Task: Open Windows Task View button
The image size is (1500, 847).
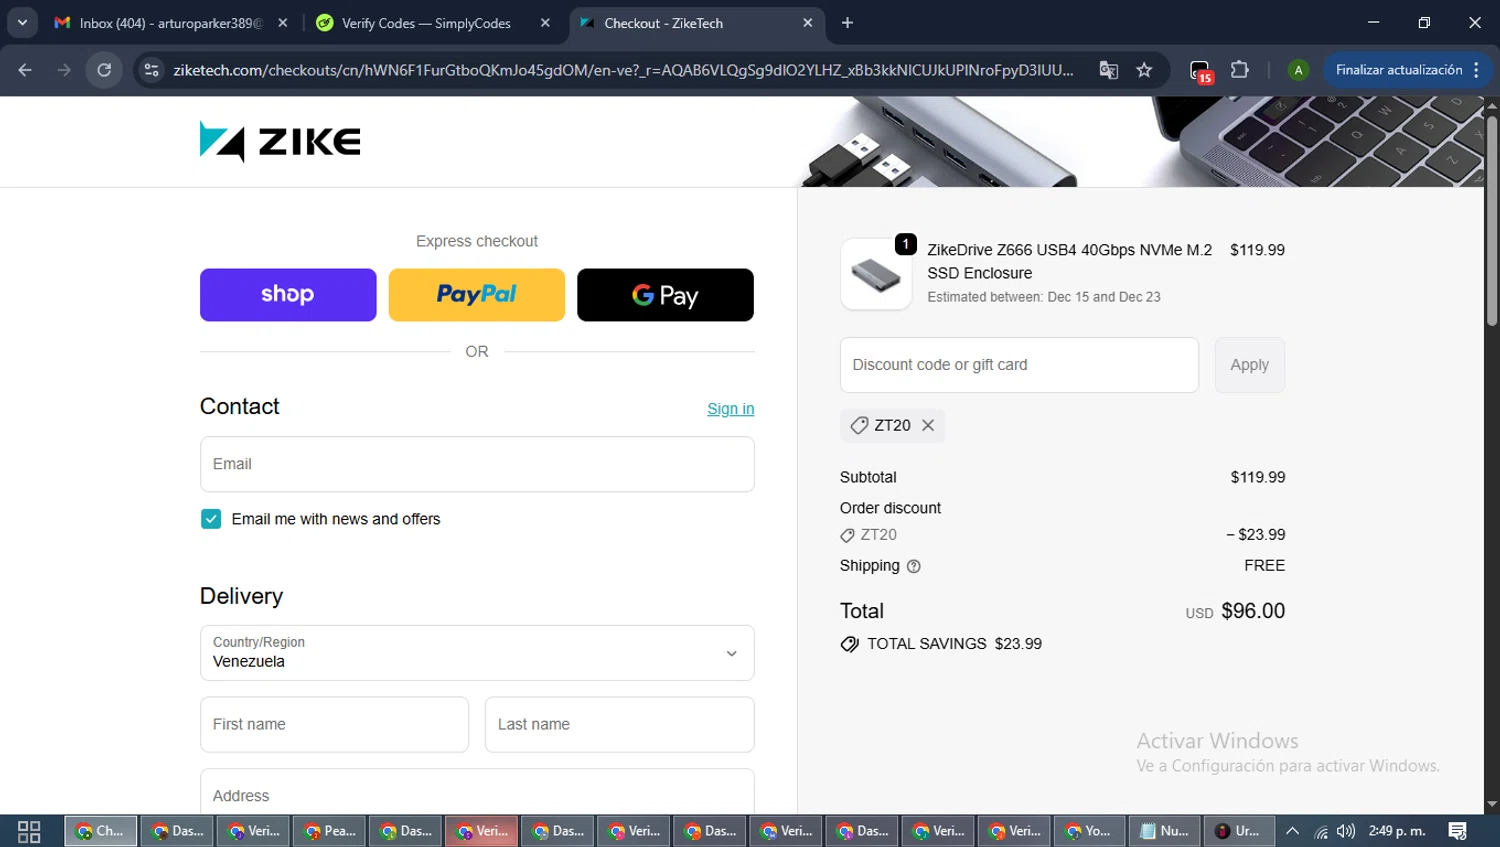Action: point(29,831)
